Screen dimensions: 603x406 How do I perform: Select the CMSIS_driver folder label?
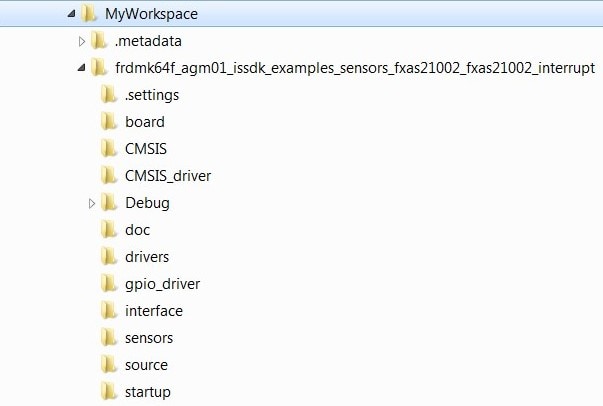(x=168, y=176)
